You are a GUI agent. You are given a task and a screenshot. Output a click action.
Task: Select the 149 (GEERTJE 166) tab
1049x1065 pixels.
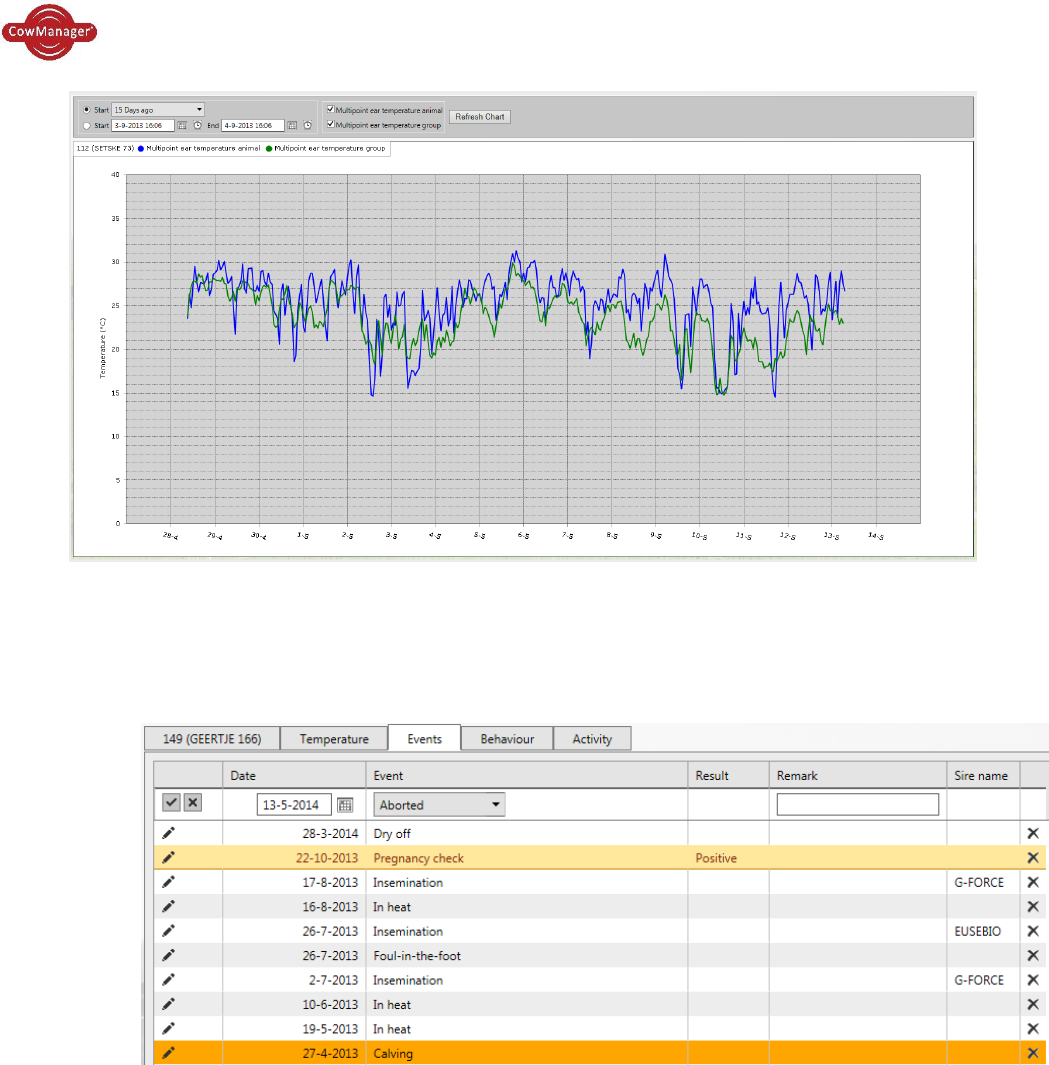(x=212, y=739)
